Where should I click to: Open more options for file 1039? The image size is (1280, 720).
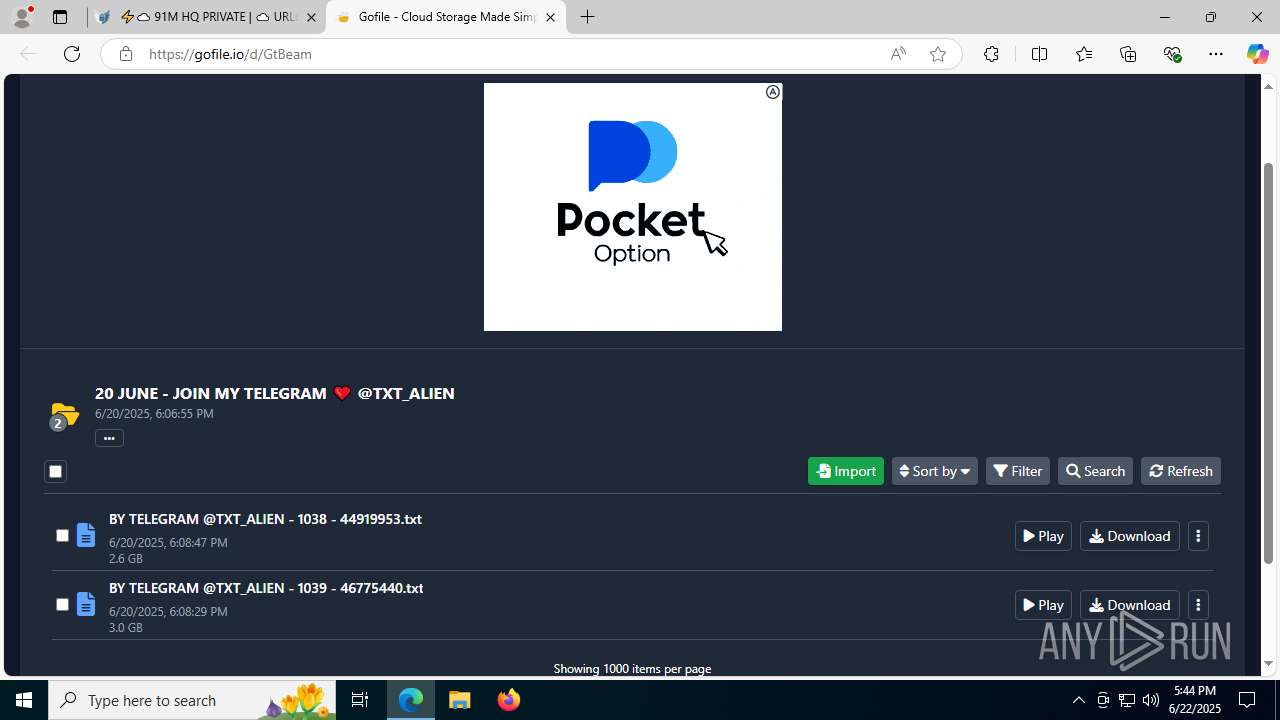(1198, 605)
